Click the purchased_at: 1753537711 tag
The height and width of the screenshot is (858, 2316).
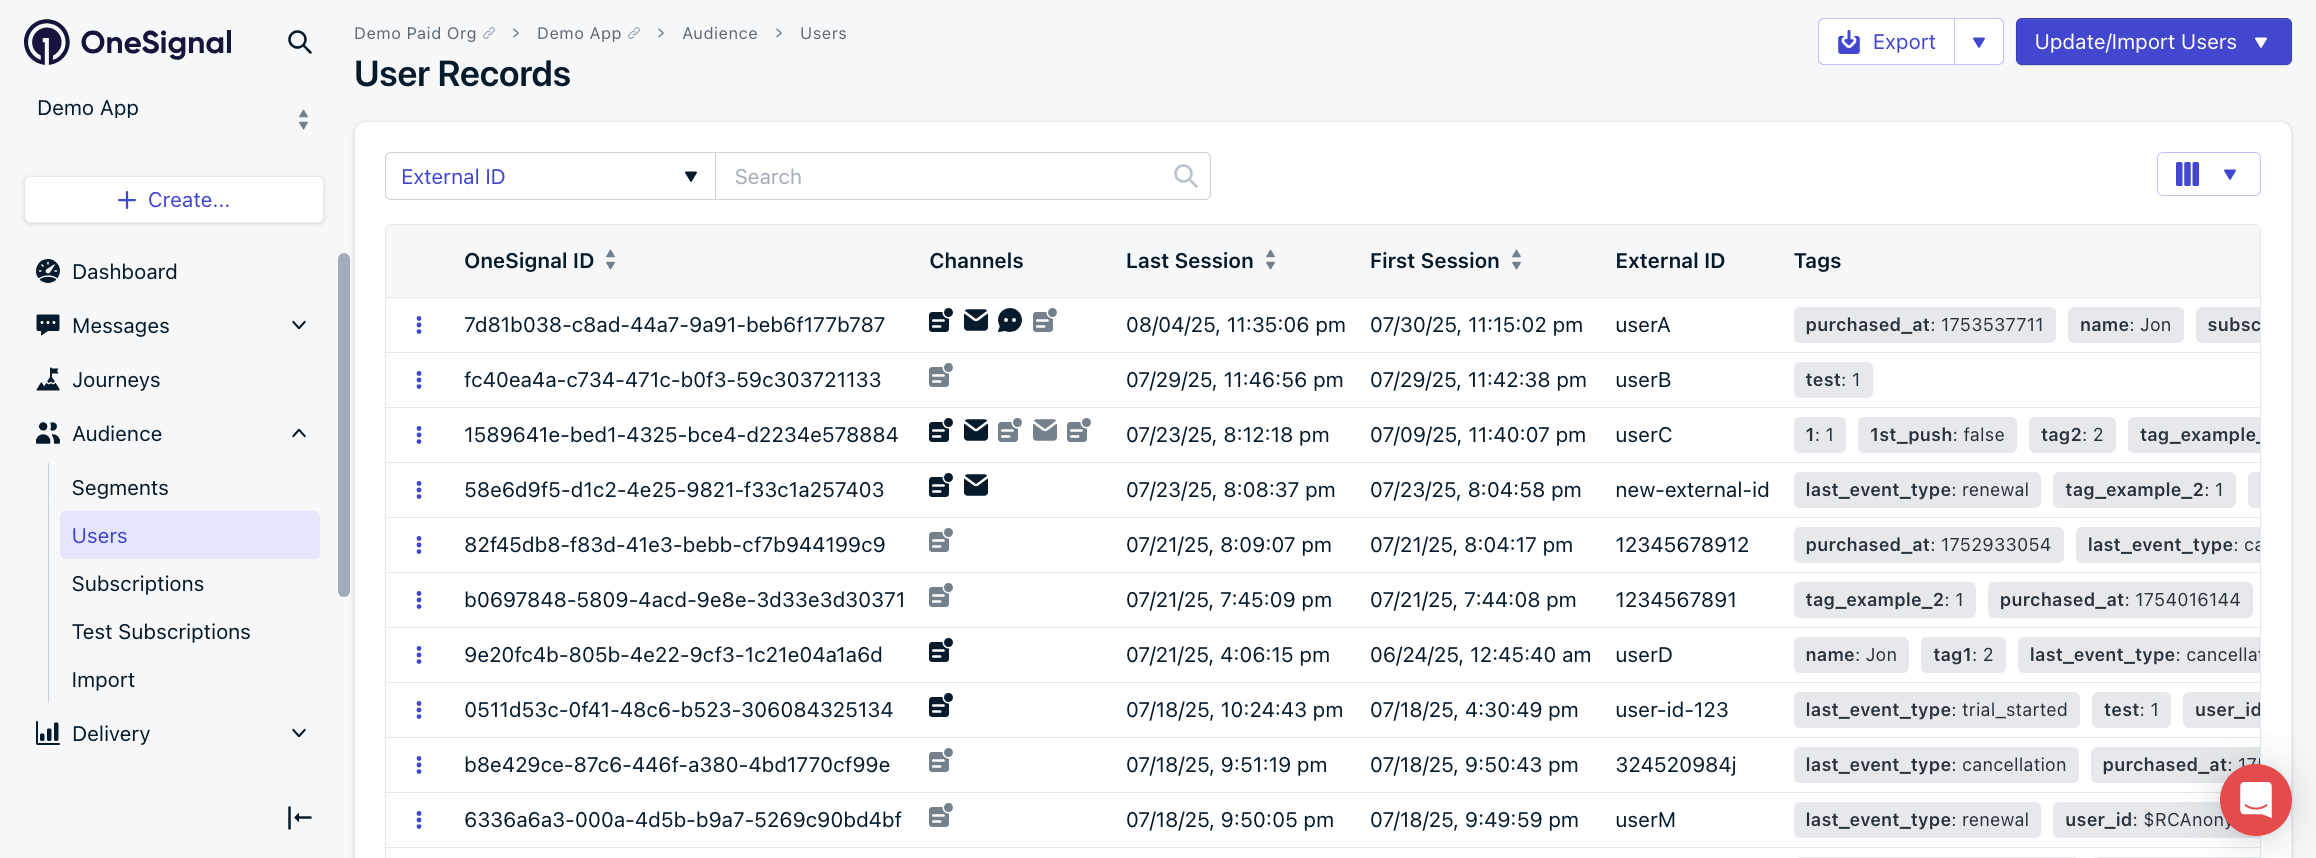pyautogui.click(x=1924, y=325)
